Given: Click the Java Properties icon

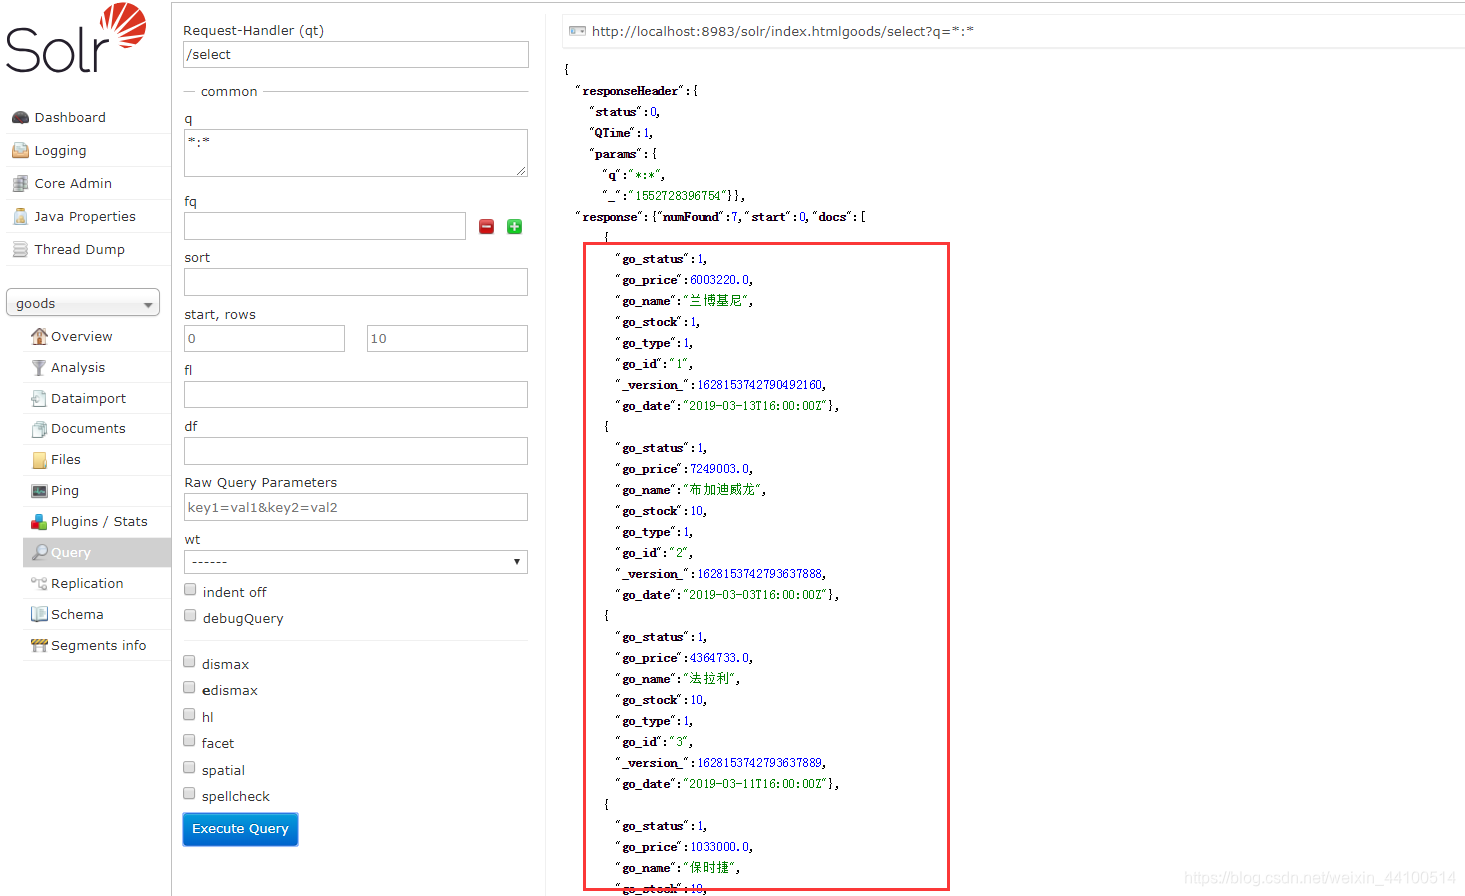Looking at the screenshot, I should [20, 217].
